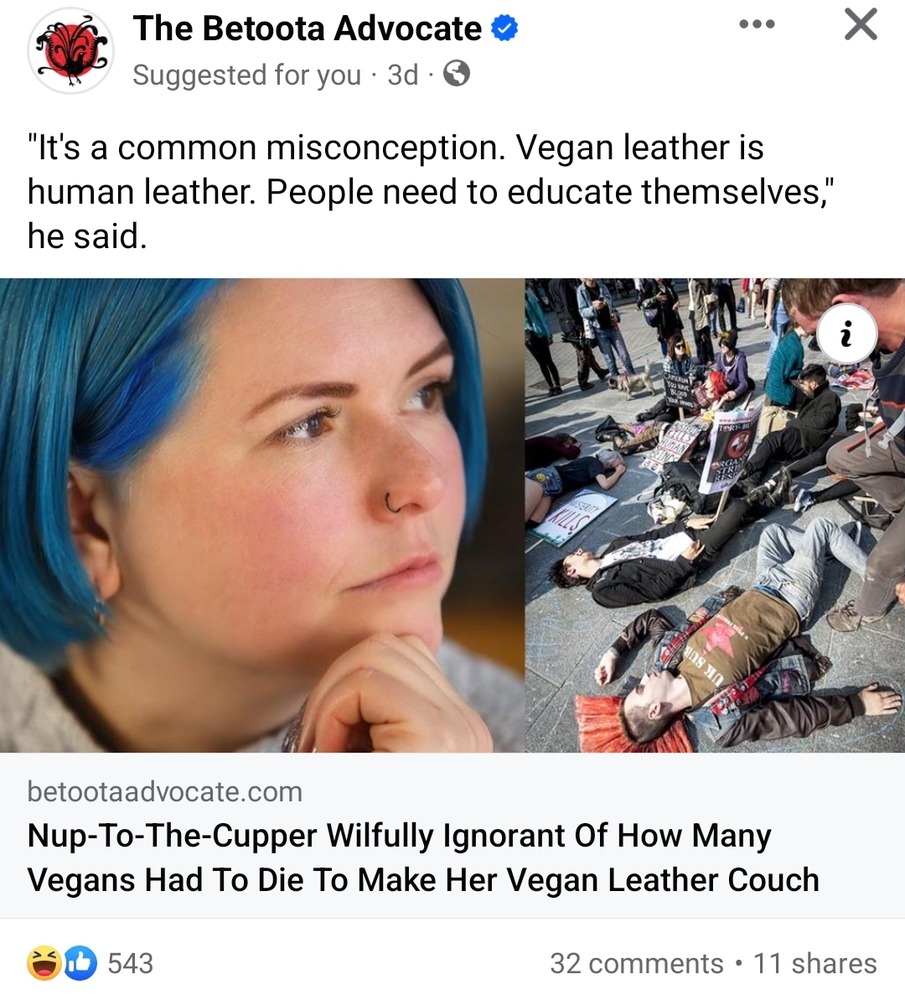The image size is (905, 1000).
Task: Tap the image info 'i' button
Action: pos(847,334)
